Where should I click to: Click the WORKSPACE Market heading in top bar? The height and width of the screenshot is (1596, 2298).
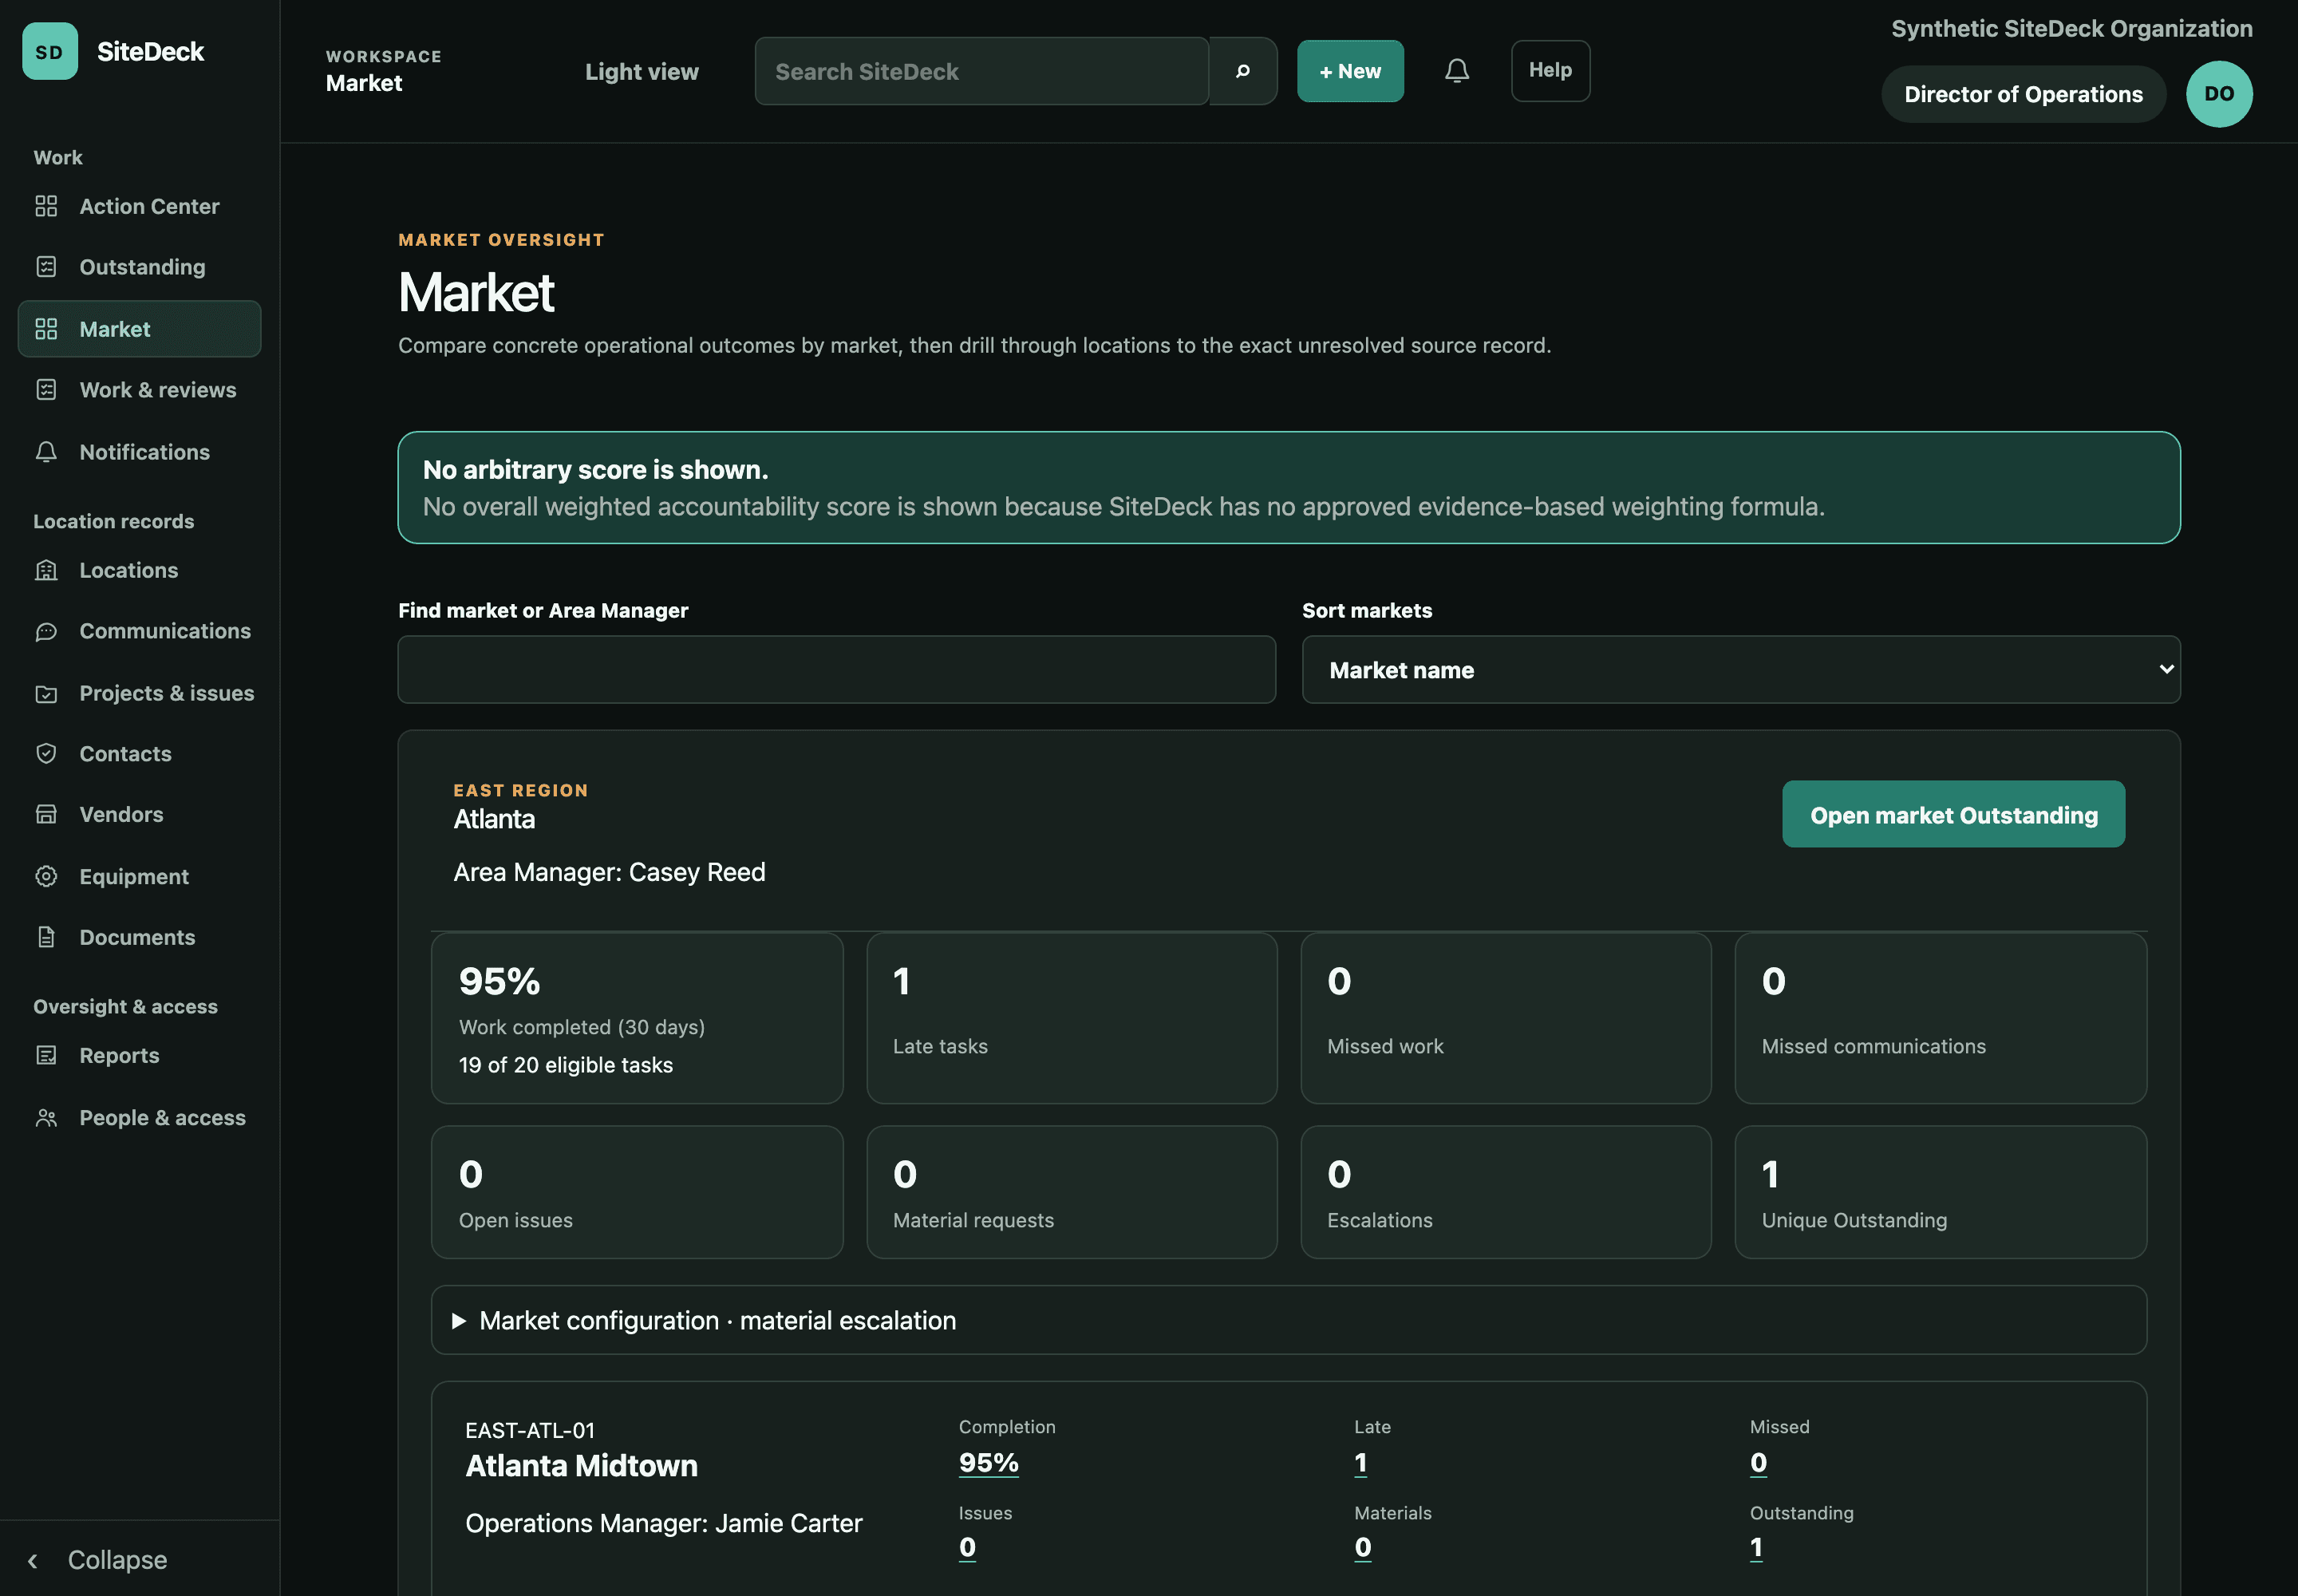(x=384, y=71)
